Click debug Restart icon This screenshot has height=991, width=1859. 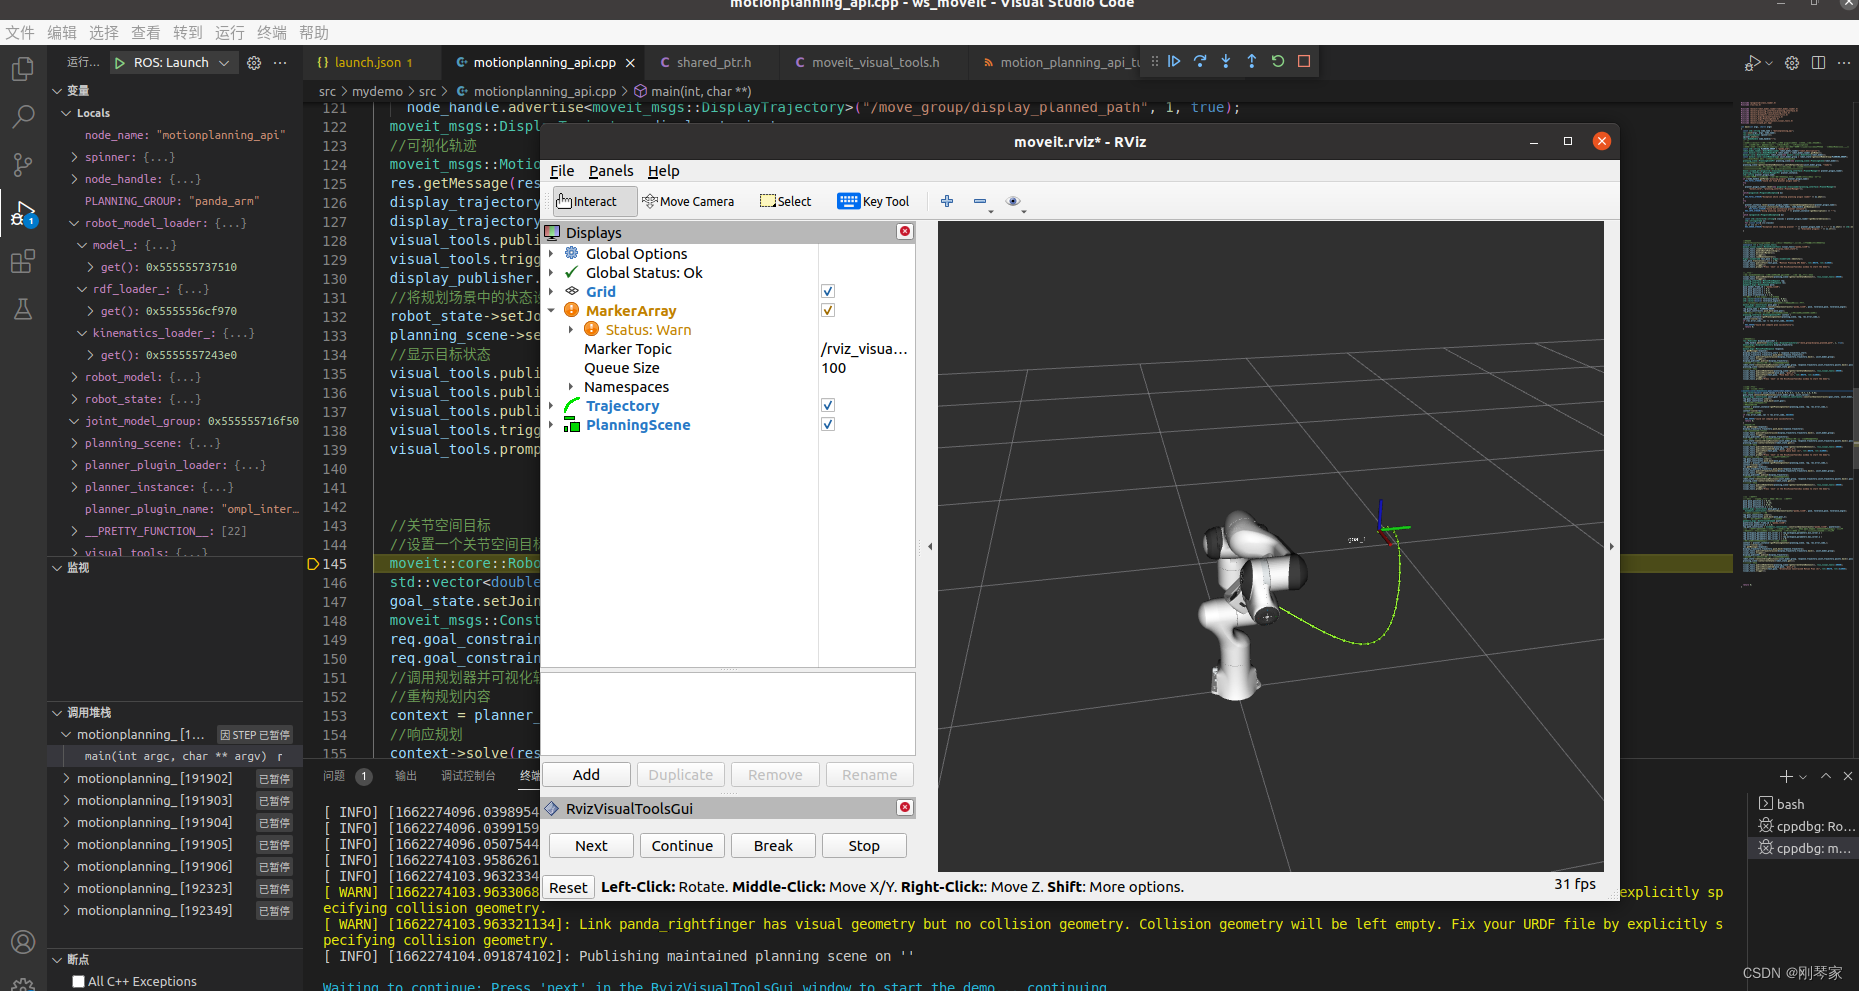[x=1278, y=62]
